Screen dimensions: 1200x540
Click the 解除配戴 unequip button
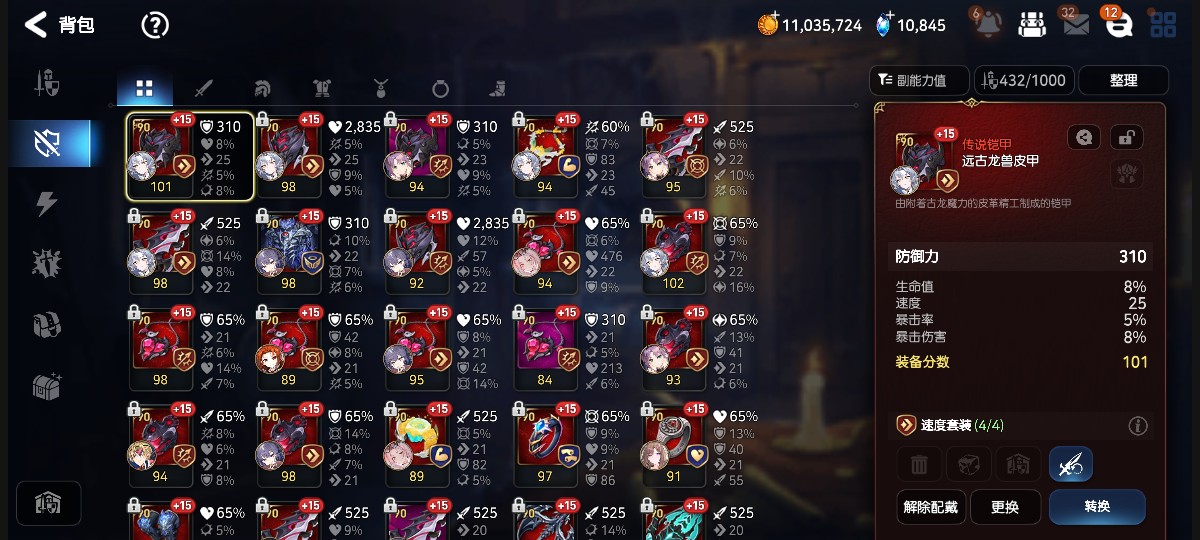930,507
